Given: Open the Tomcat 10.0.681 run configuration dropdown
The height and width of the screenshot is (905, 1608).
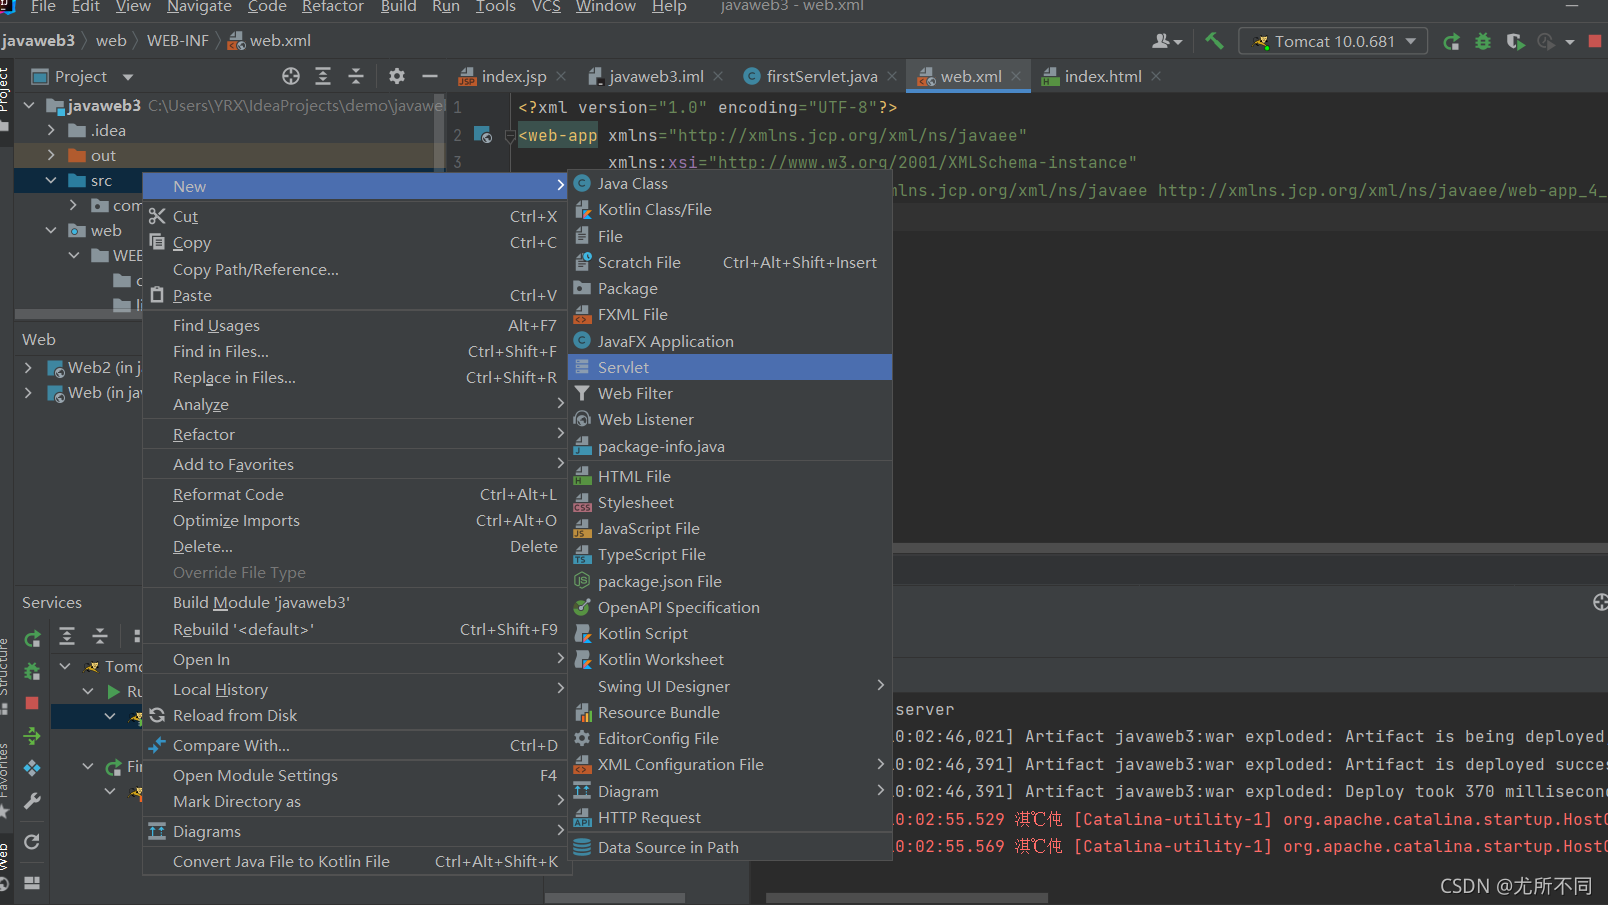Looking at the screenshot, I should [1334, 41].
